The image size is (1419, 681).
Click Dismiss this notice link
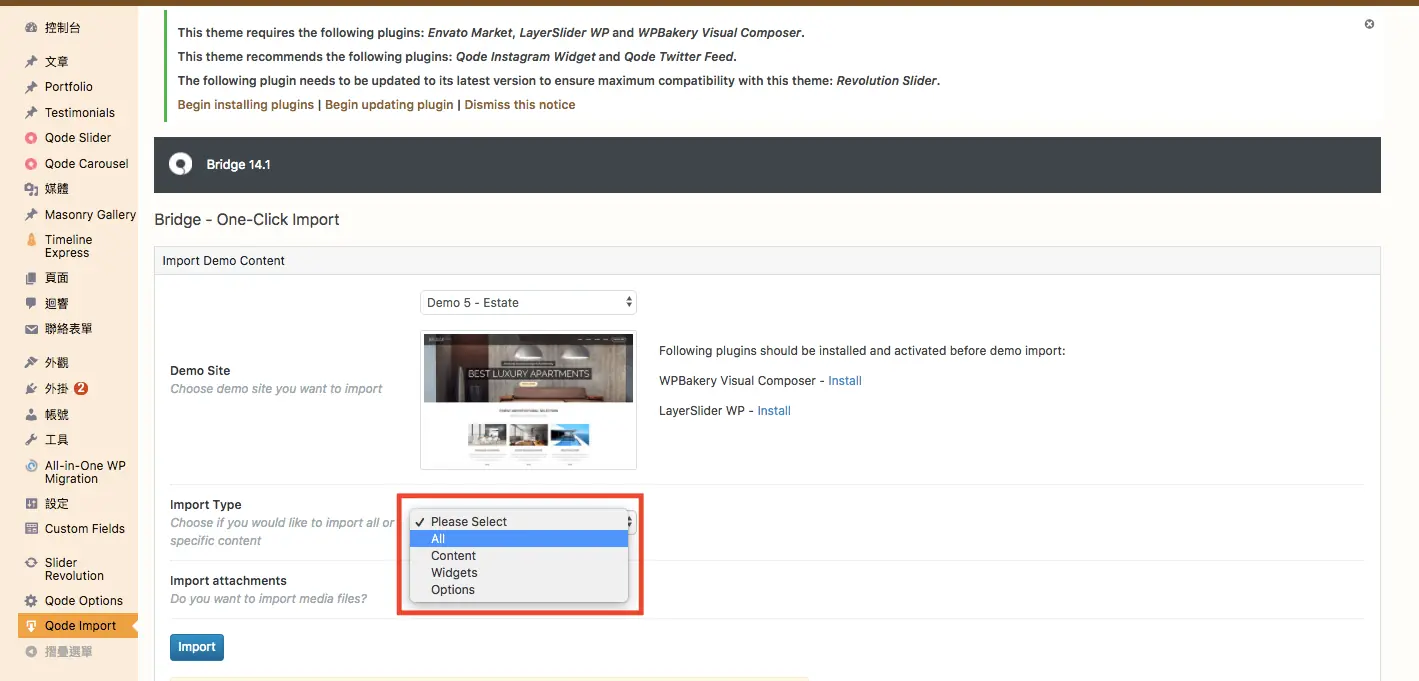pos(520,105)
